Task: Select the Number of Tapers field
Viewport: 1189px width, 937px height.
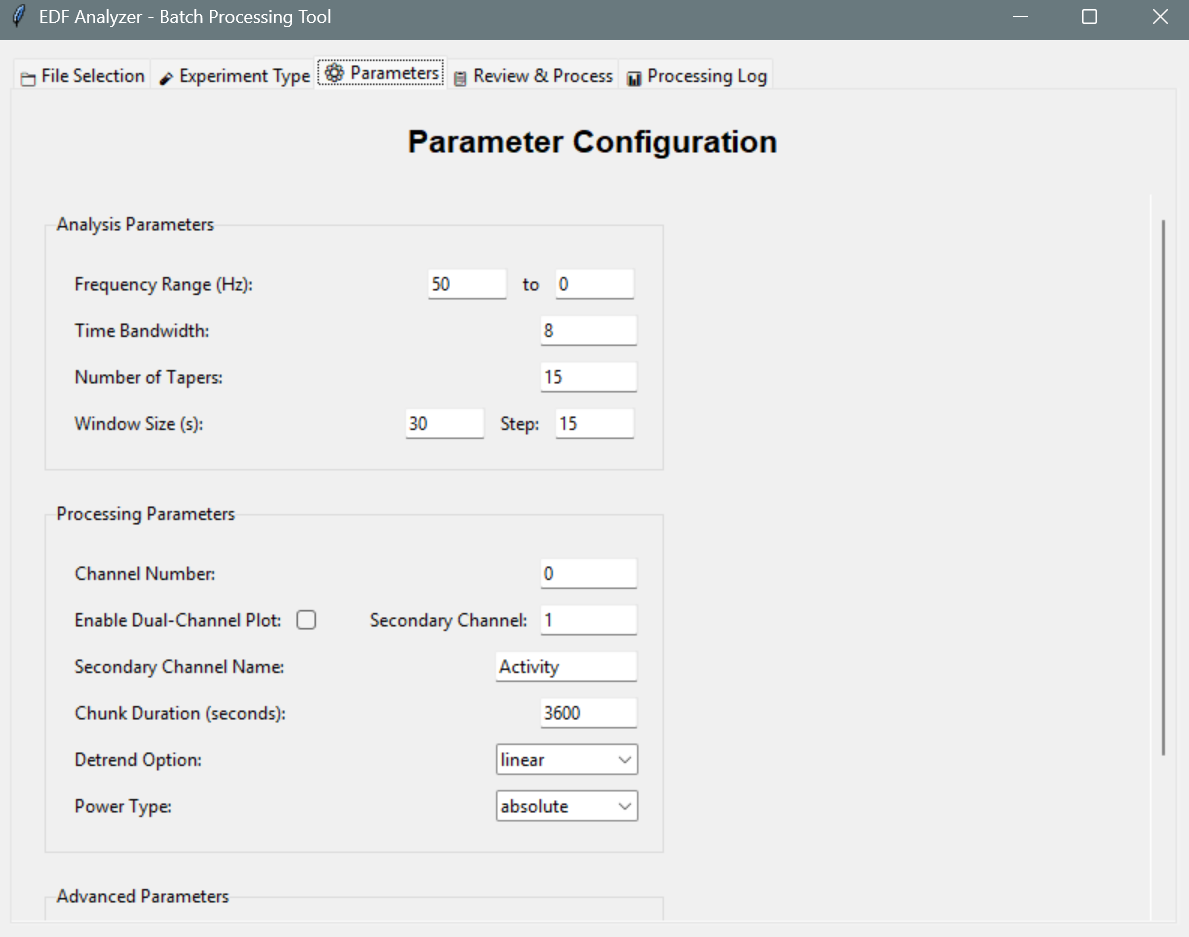Action: [x=587, y=377]
